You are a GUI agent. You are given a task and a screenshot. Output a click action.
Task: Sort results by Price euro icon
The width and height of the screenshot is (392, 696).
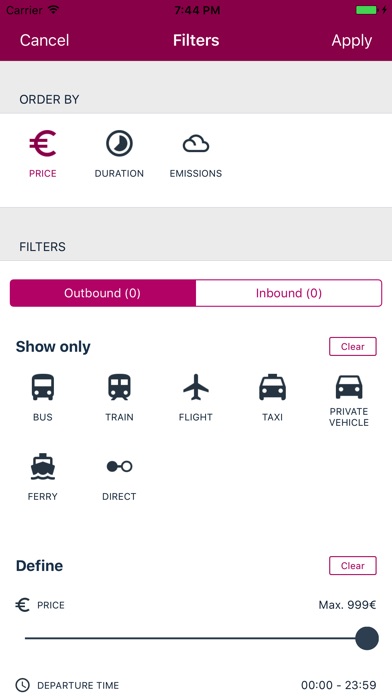pos(43,143)
